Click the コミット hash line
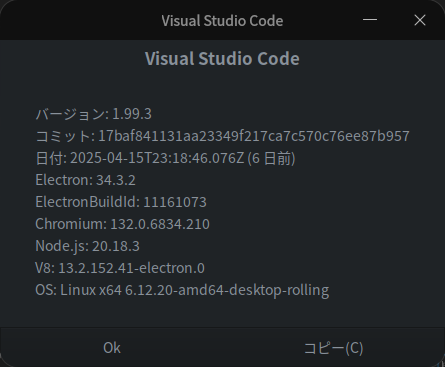The width and height of the screenshot is (445, 367). (x=222, y=136)
